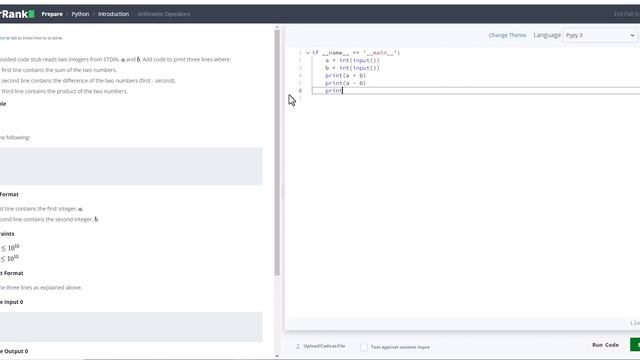Click the Arithmetic Operators breadcrumb

point(164,14)
